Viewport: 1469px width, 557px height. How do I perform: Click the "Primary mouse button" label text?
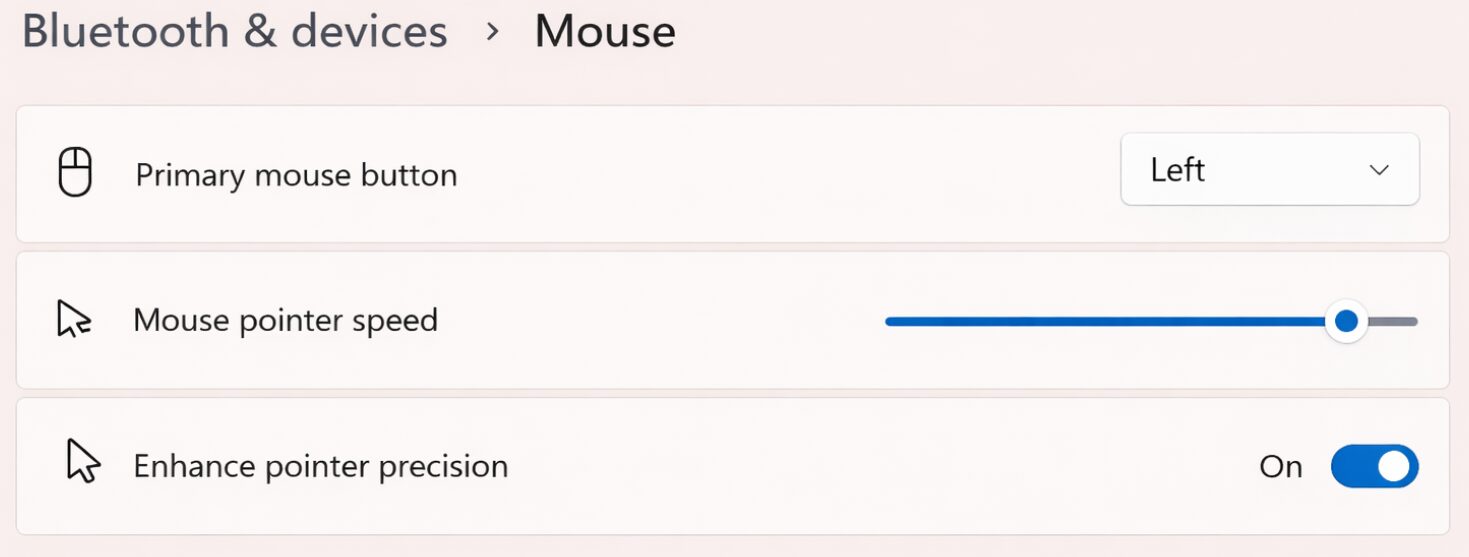tap(296, 175)
